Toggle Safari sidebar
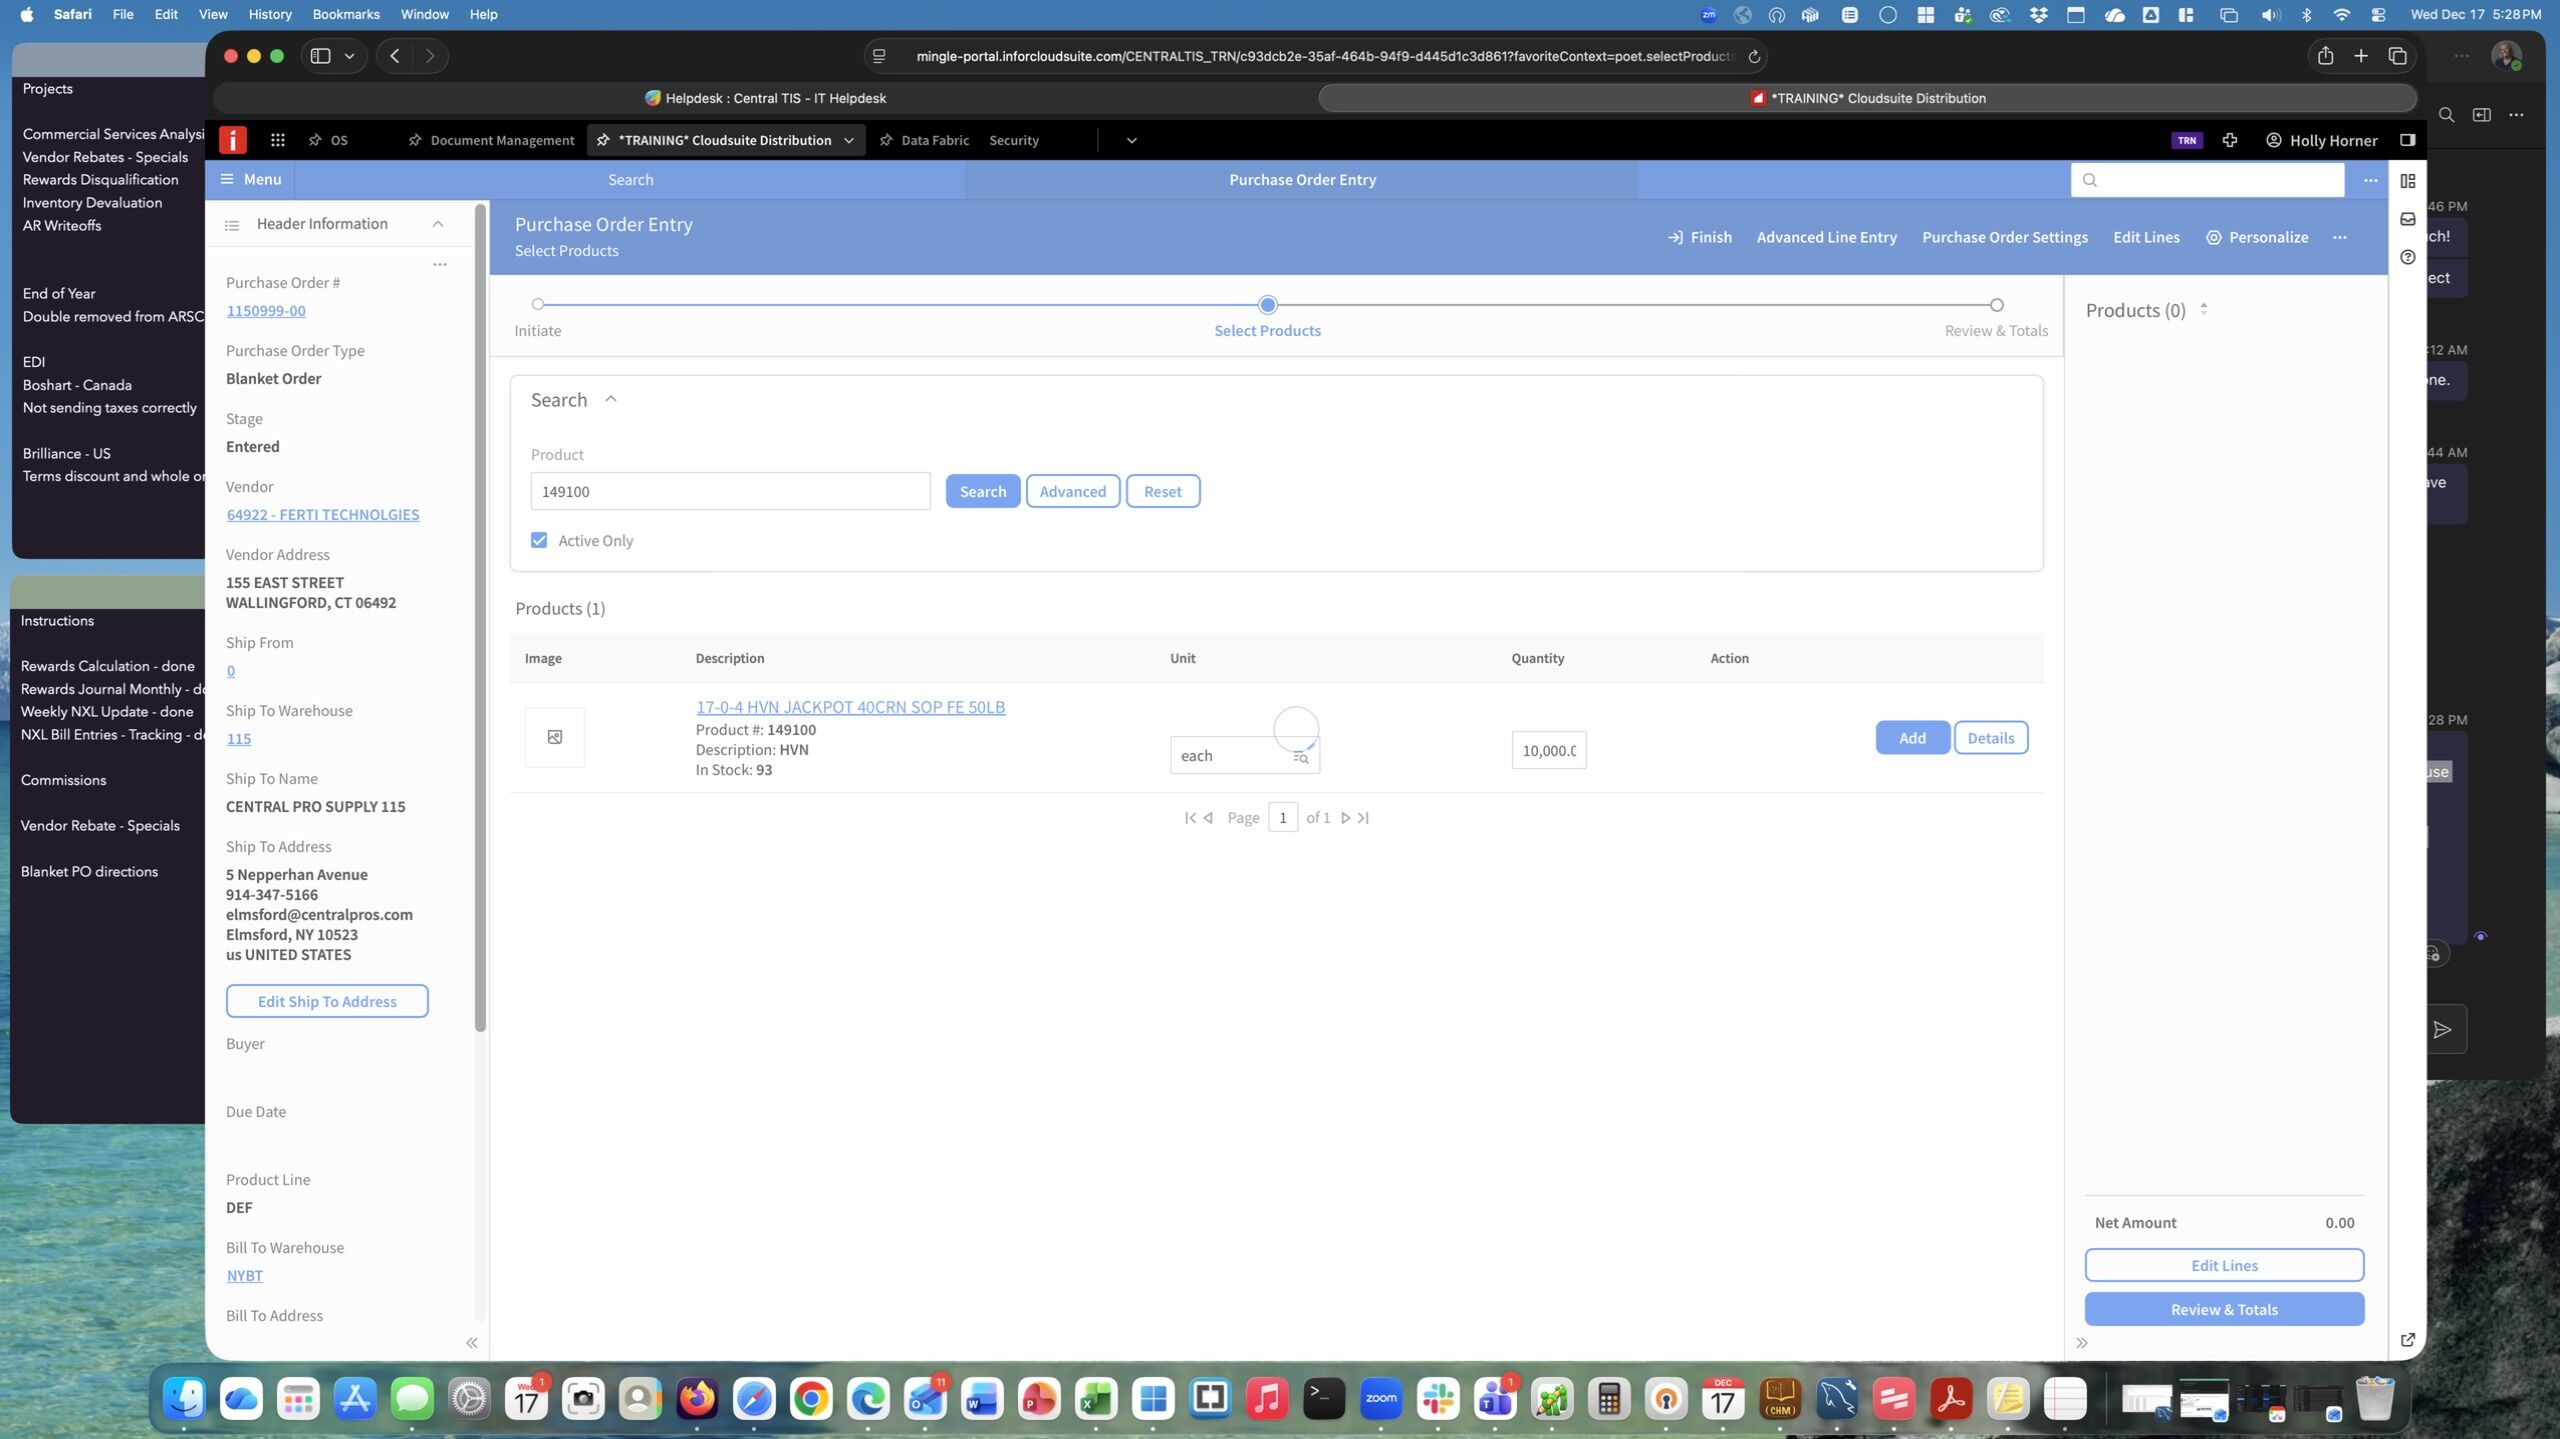 click(x=320, y=56)
